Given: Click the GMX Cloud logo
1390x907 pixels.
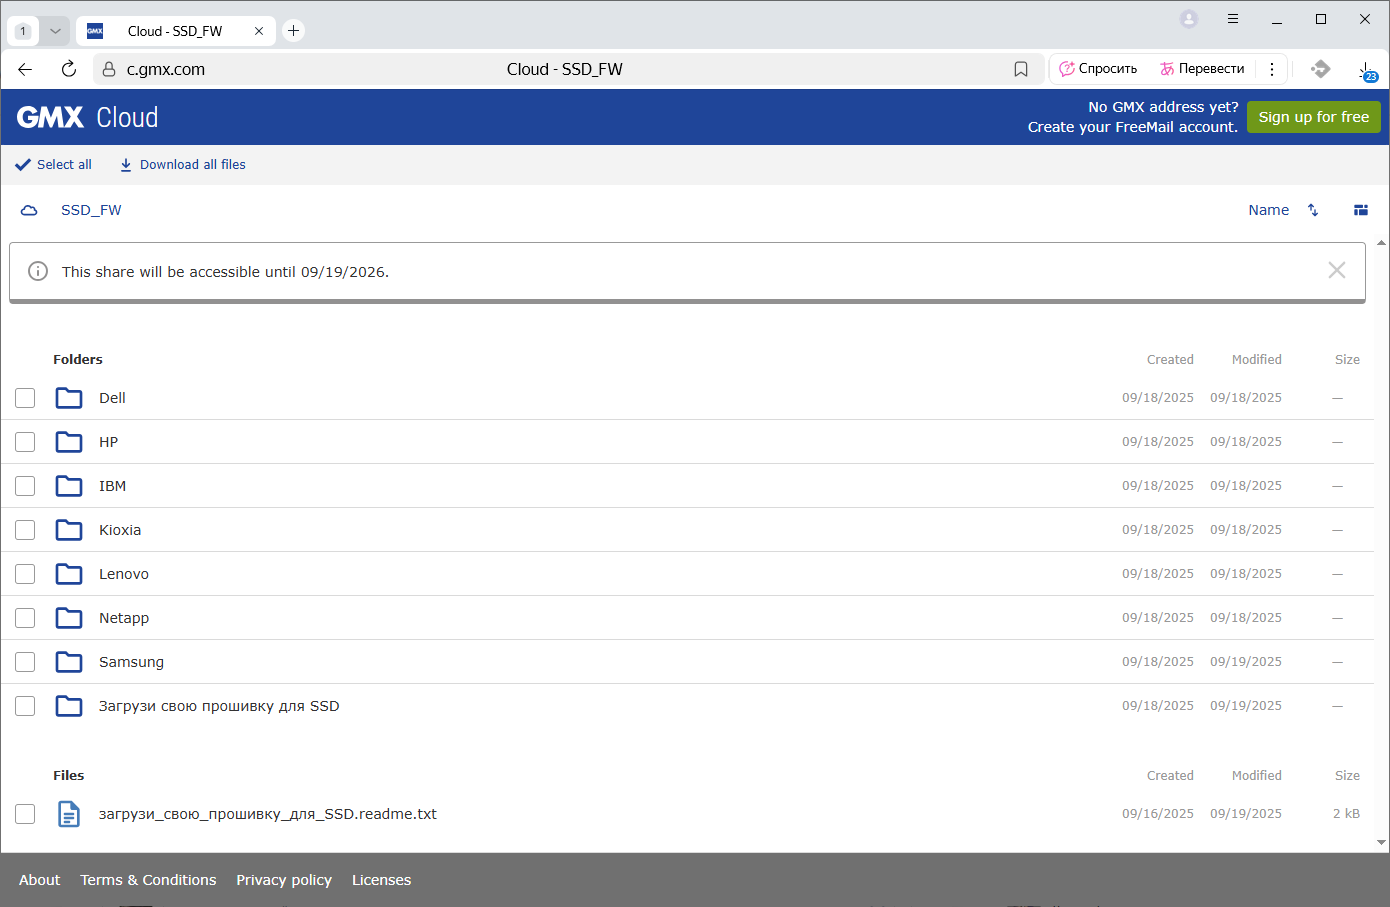Looking at the screenshot, I should (x=88, y=117).
